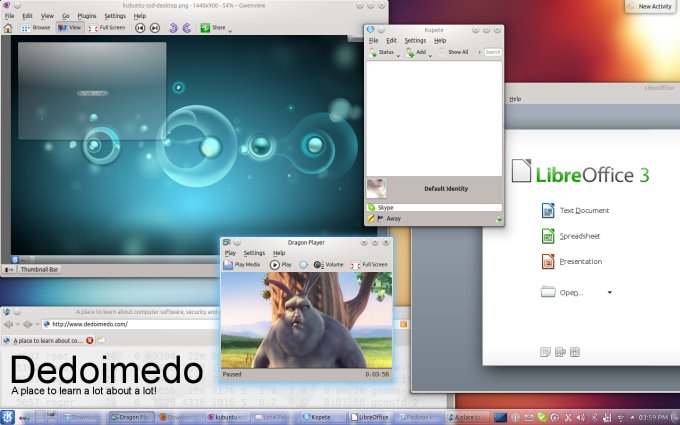Open Dragon Player Settings menu

click(254, 253)
